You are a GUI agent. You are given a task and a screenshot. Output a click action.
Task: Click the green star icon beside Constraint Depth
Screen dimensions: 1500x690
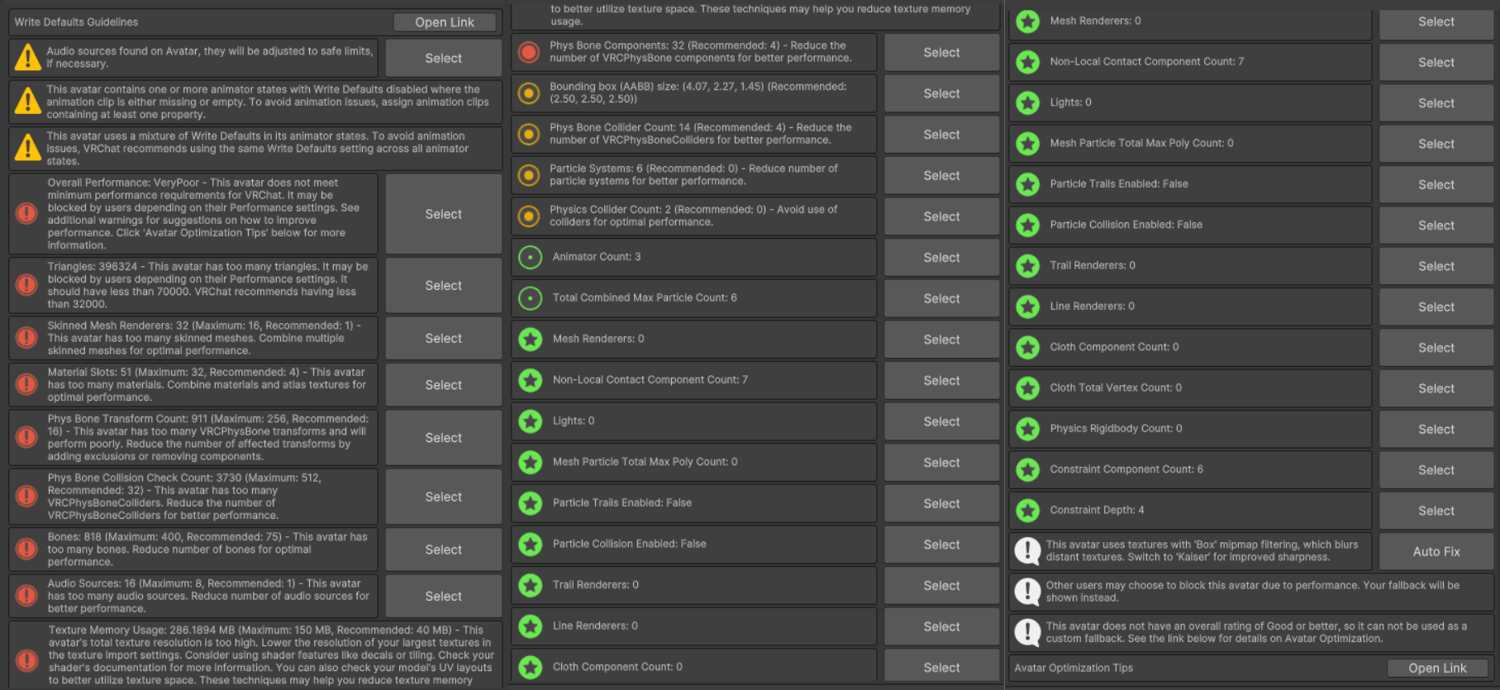1027,510
